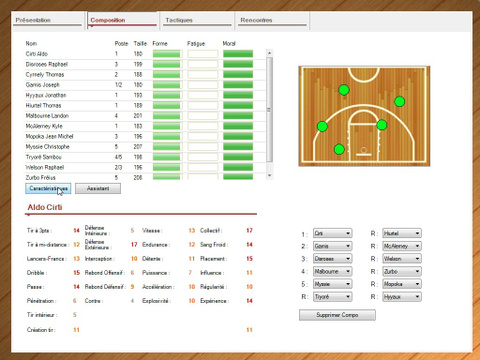The width and height of the screenshot is (480, 360).
Task: Open reserve dropdown showing Zurbo
Action: 402,271
